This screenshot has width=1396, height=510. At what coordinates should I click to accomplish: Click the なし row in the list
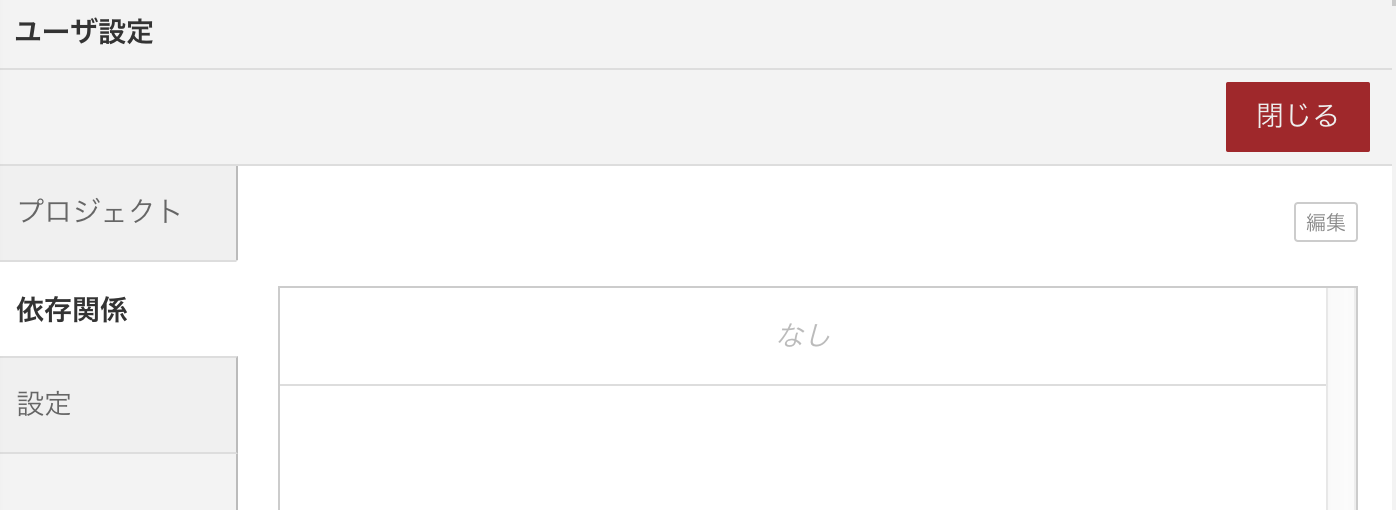point(803,336)
